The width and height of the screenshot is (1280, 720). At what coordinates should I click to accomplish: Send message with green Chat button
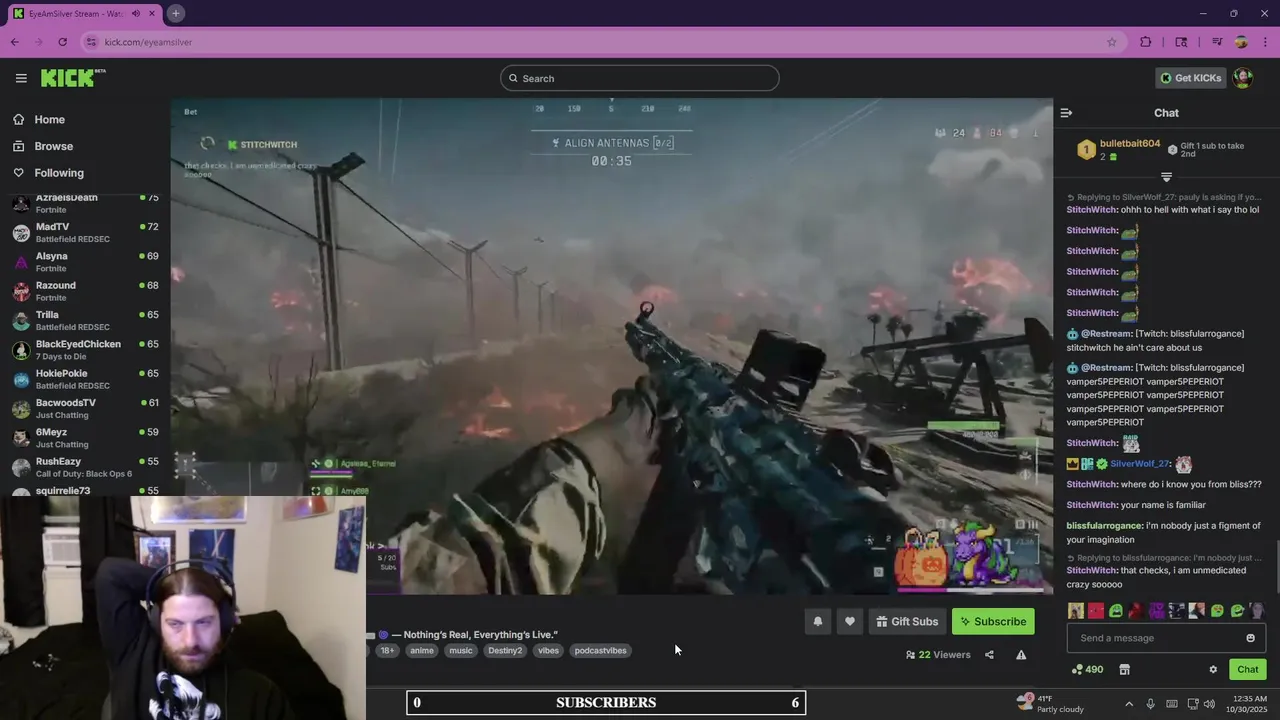(1247, 670)
